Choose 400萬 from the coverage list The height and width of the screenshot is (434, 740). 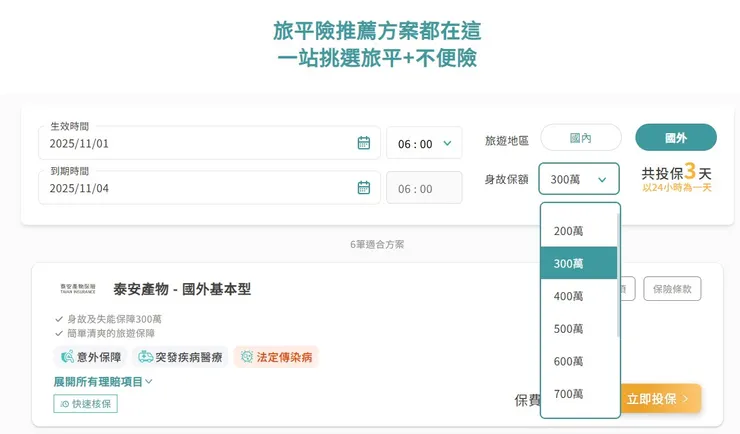coord(579,296)
